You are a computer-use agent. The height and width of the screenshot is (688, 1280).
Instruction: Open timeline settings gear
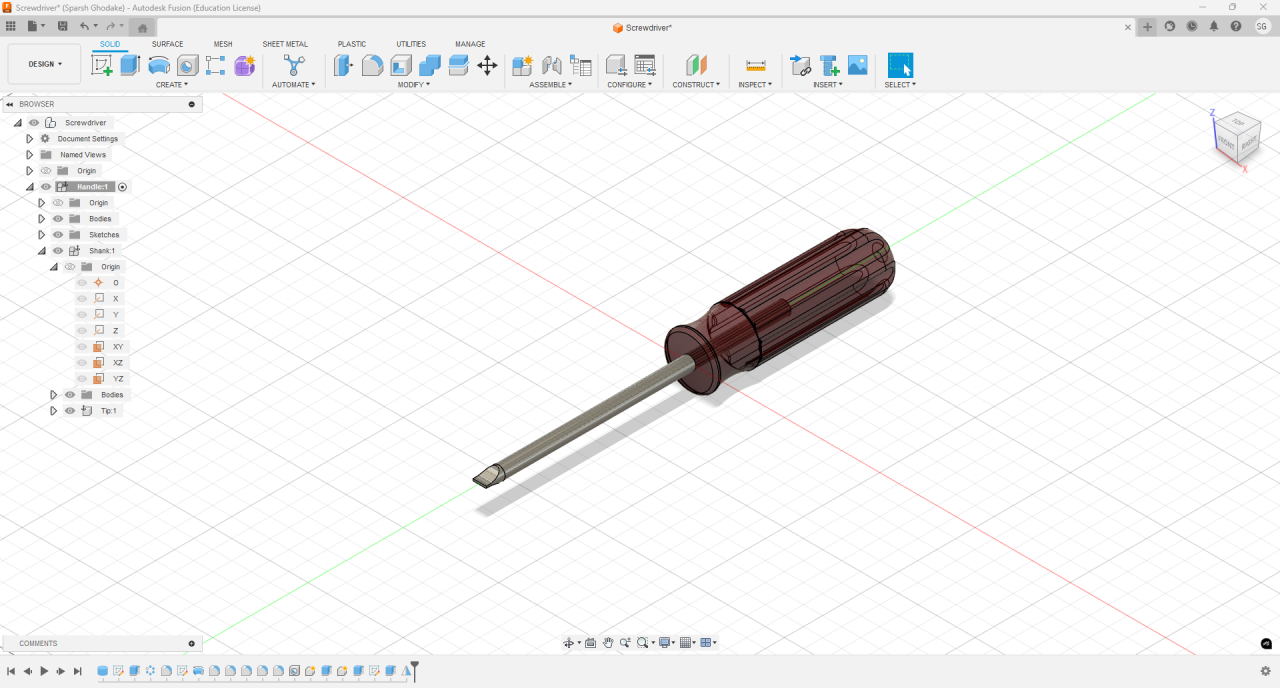1266,671
